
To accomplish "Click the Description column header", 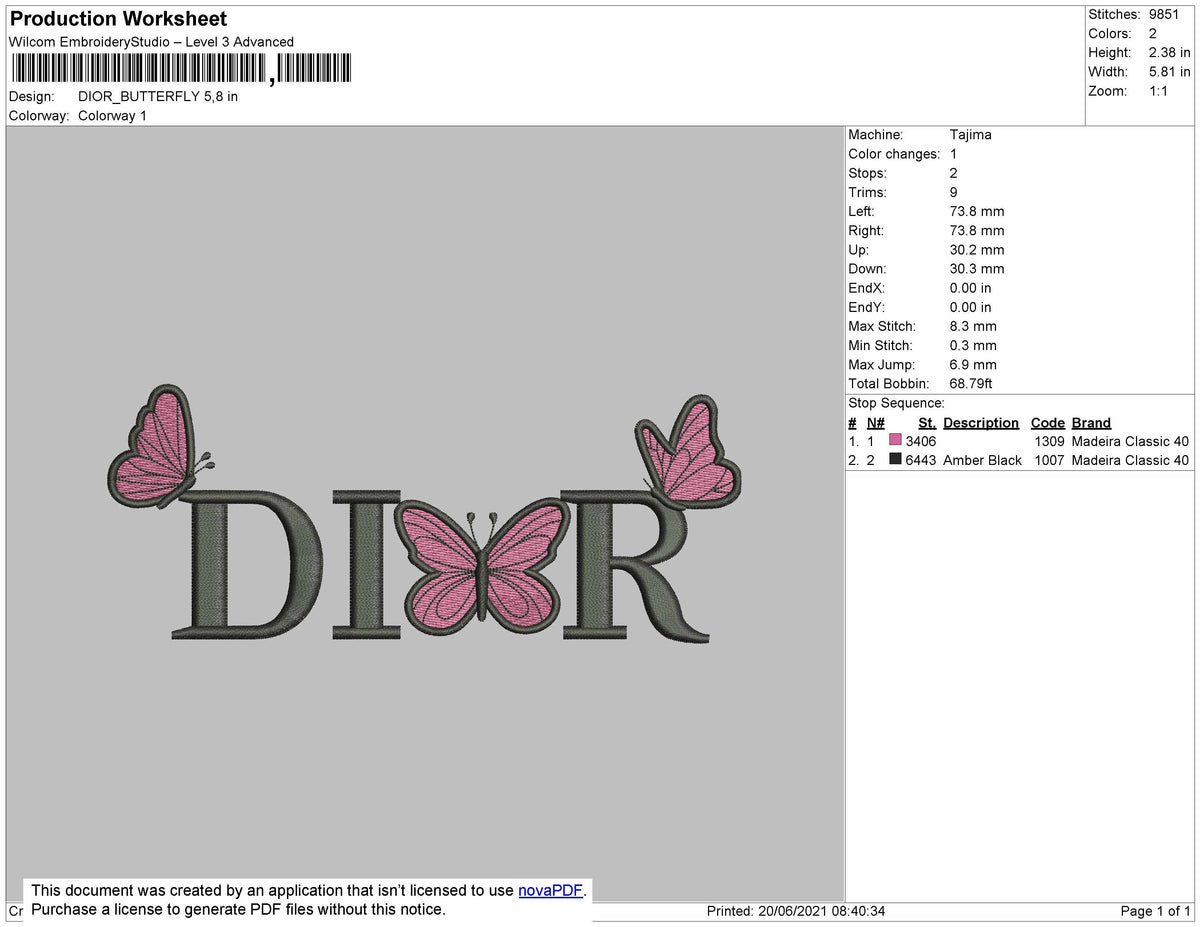I will pos(981,422).
